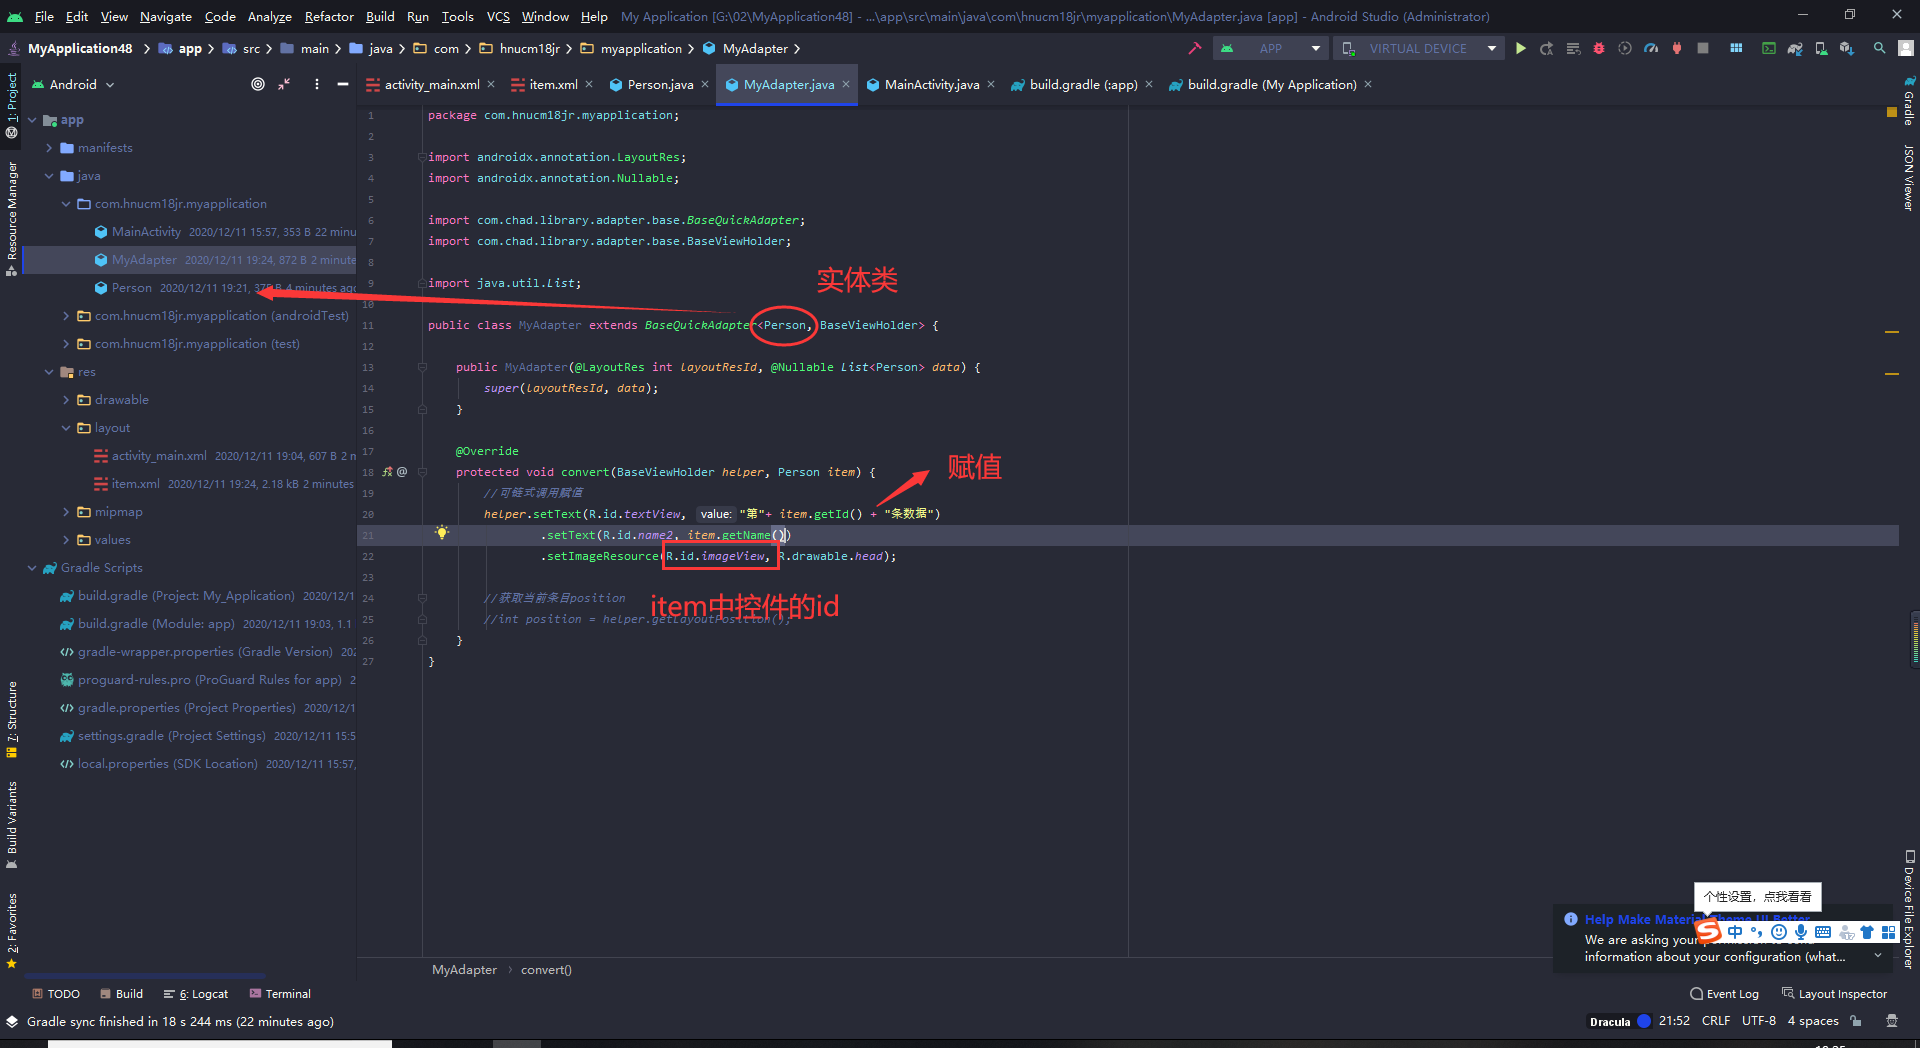1920x1048 pixels.
Task: Click the Collapse All arrows icon in the Project panel
Action: pyautogui.click(x=285, y=84)
